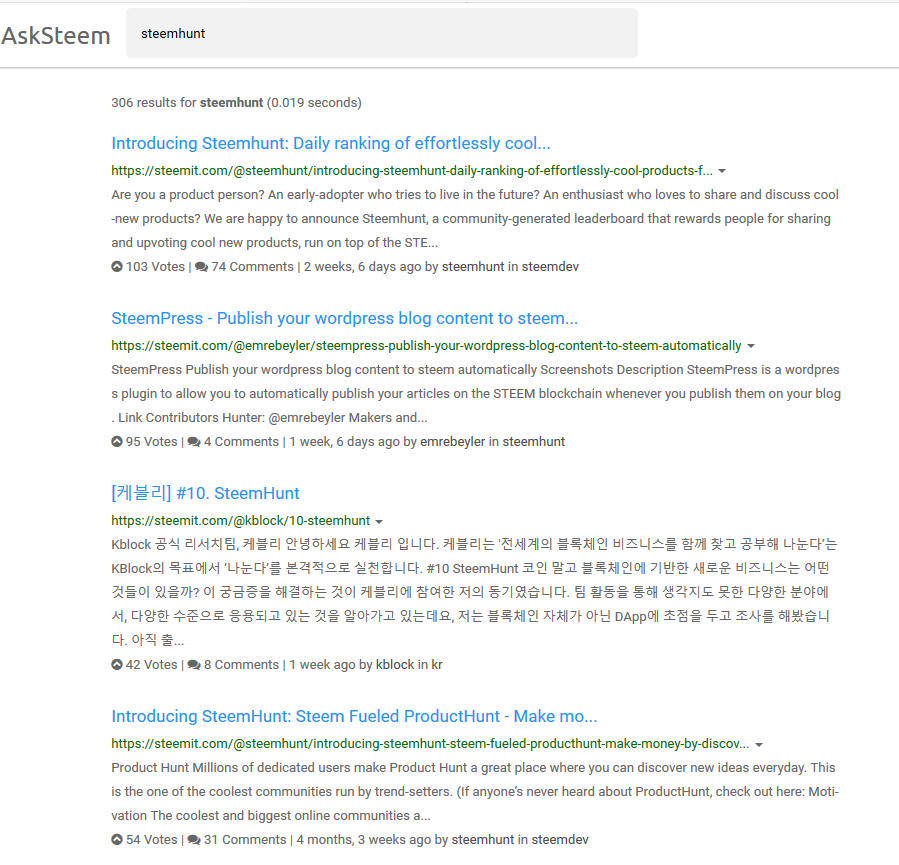Click the '306 results for steemhunt' summary text
Viewport: 899px width, 865px height.
[x=236, y=103]
